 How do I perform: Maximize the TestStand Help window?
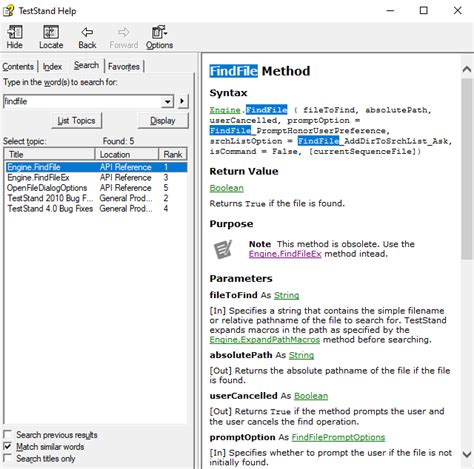424,11
